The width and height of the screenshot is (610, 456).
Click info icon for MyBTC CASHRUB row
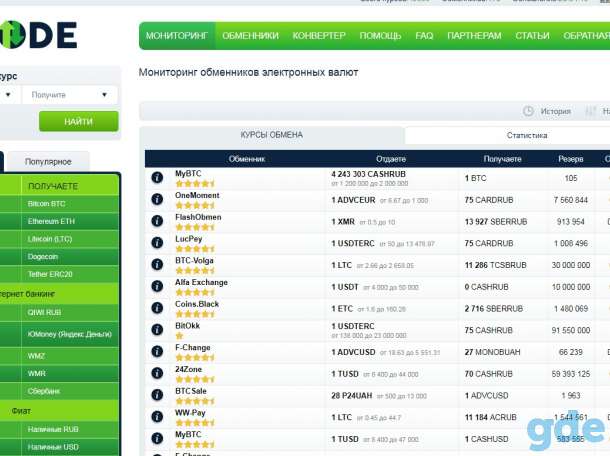157,178
